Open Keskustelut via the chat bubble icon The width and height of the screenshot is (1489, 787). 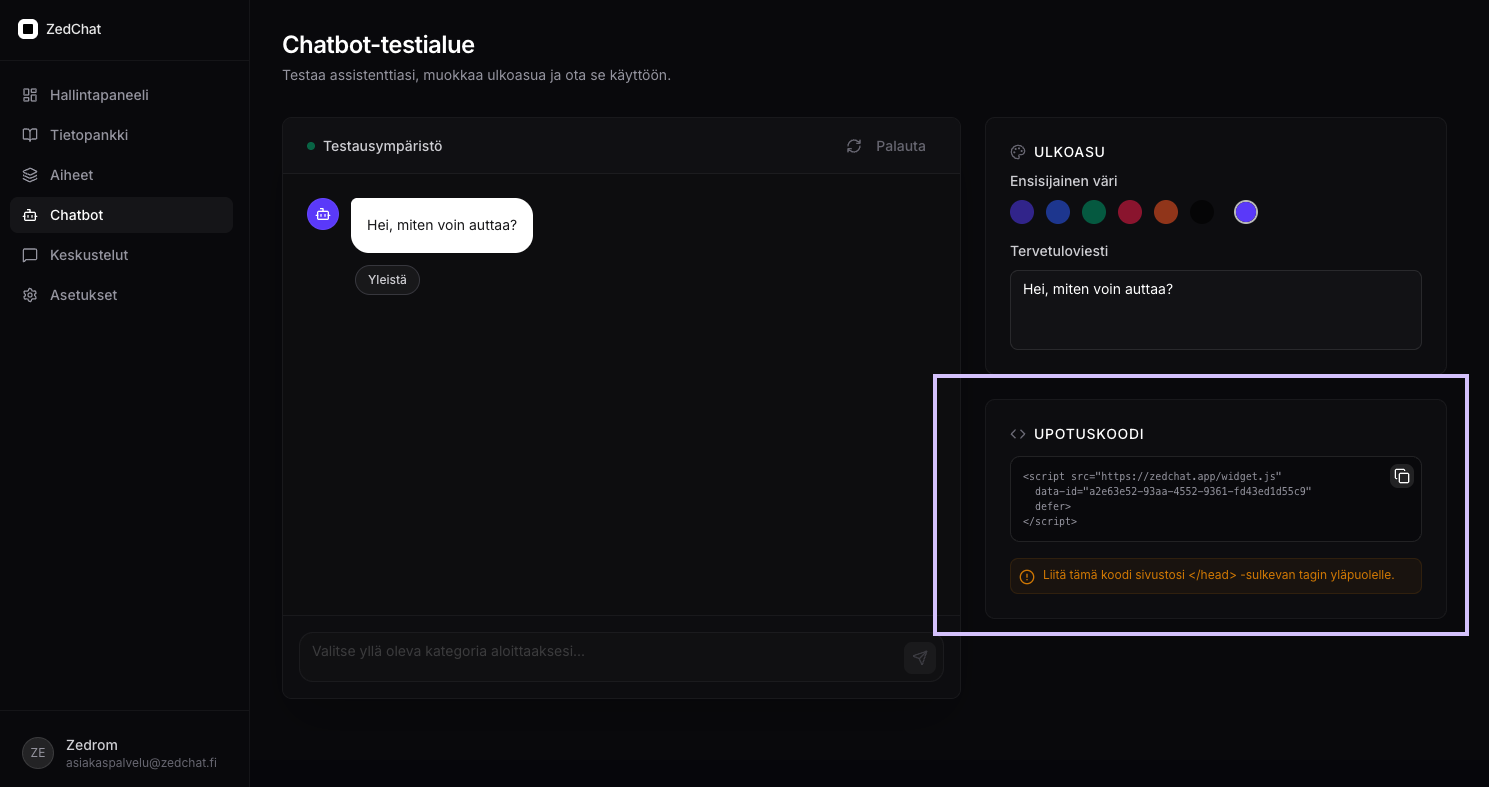29,255
